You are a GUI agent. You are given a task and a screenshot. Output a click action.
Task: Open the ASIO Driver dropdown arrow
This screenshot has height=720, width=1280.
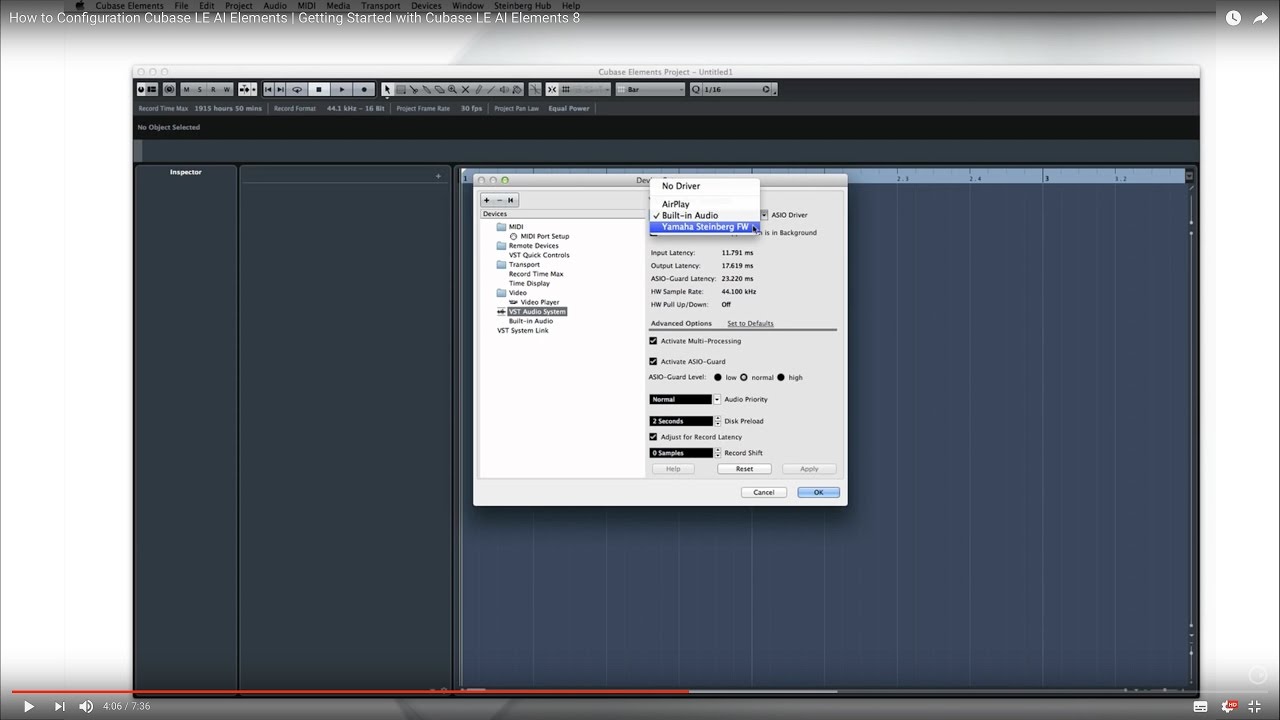click(764, 215)
